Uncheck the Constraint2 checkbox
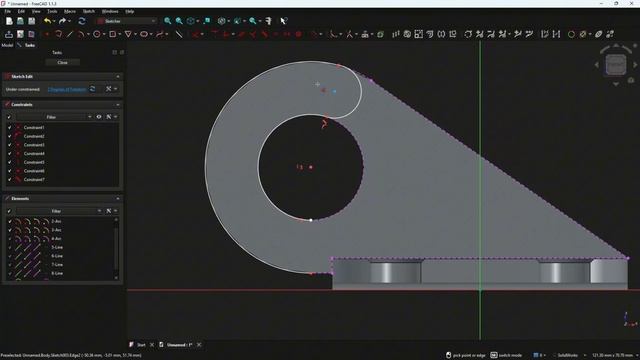 coord(9,136)
